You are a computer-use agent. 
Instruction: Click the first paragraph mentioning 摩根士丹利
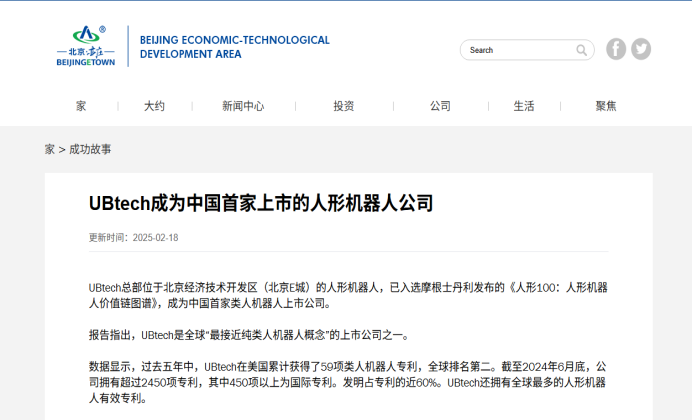click(348, 295)
